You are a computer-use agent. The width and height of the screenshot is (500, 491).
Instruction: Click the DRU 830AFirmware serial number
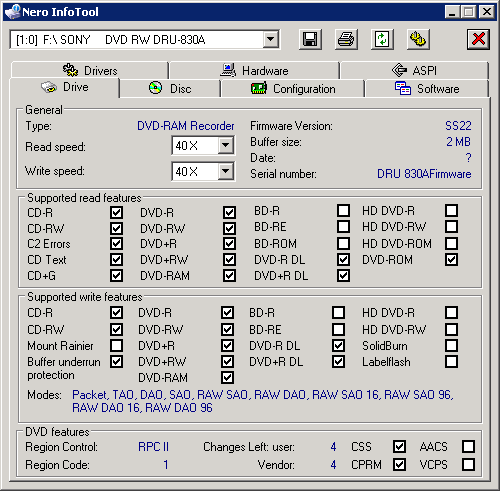click(x=424, y=174)
